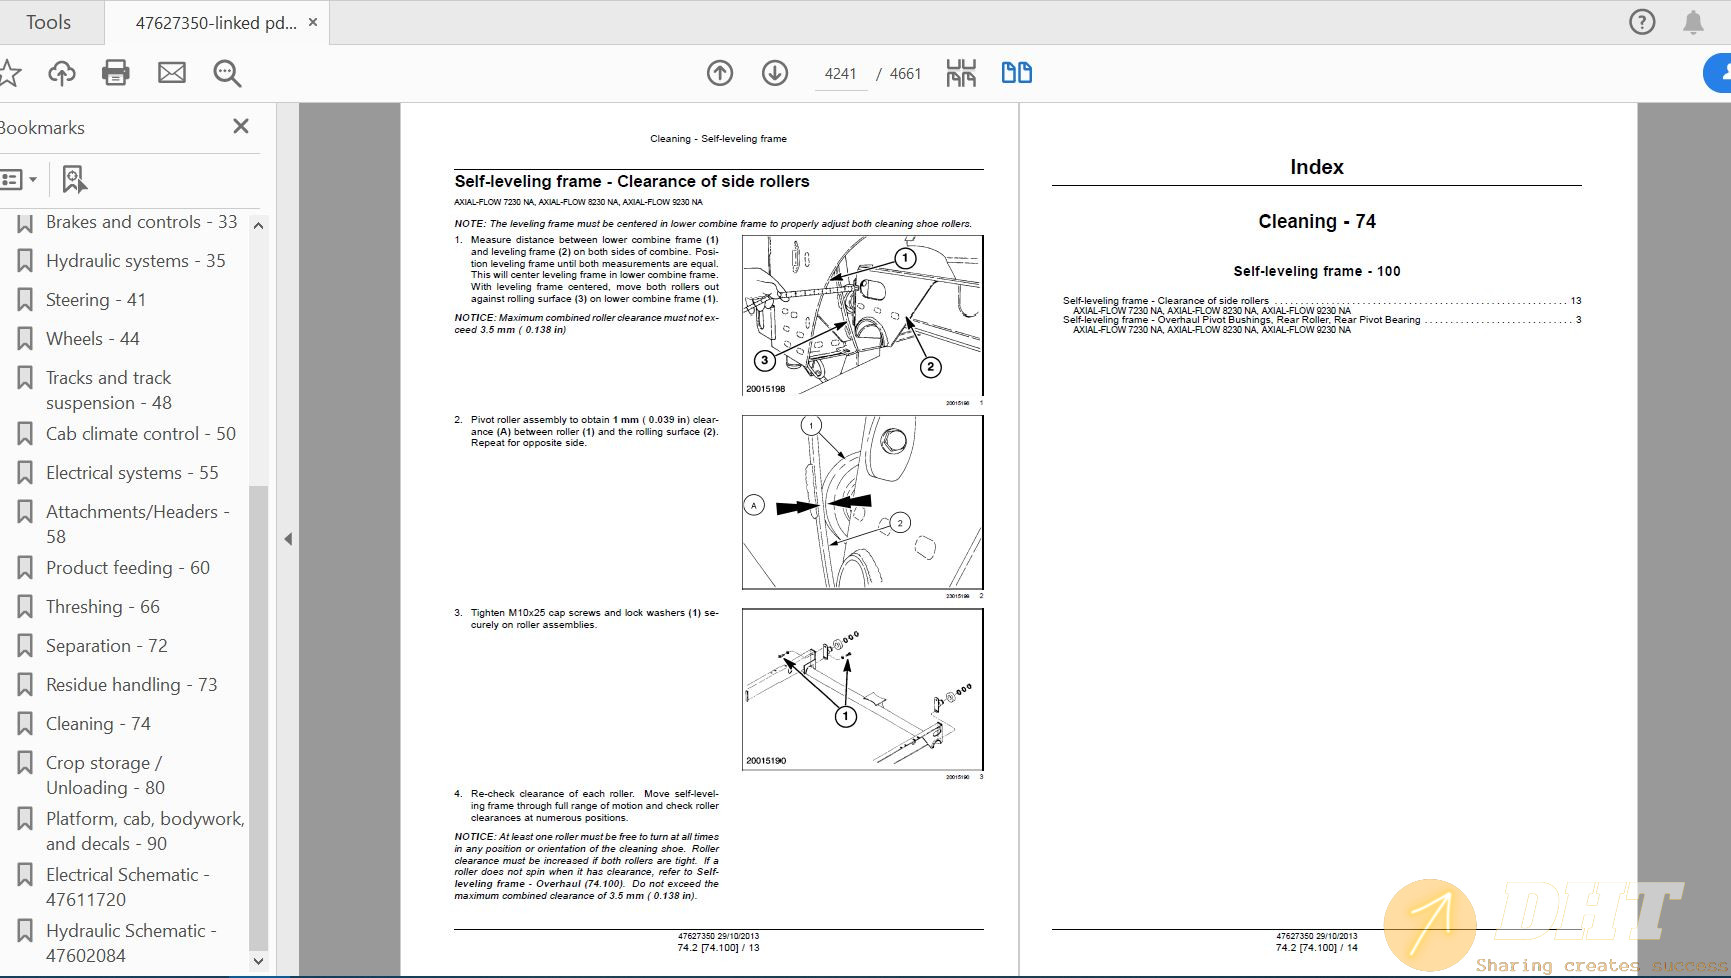
Task: Open the bookmarks options dropdown
Action: click(x=19, y=180)
